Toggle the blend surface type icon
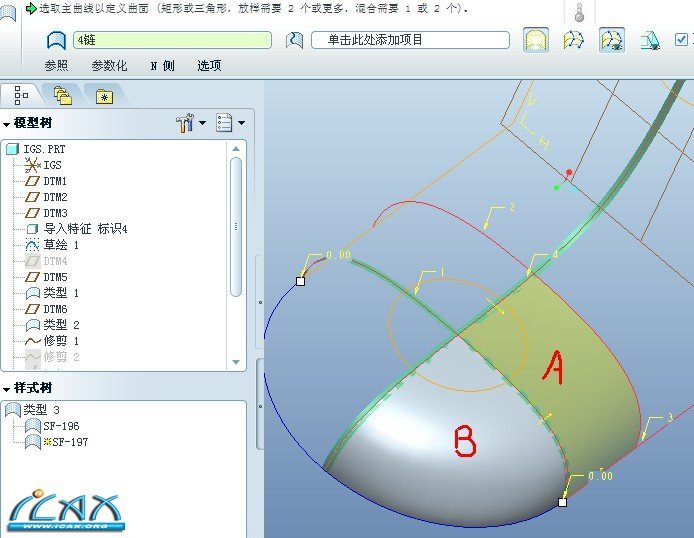 click(612, 40)
